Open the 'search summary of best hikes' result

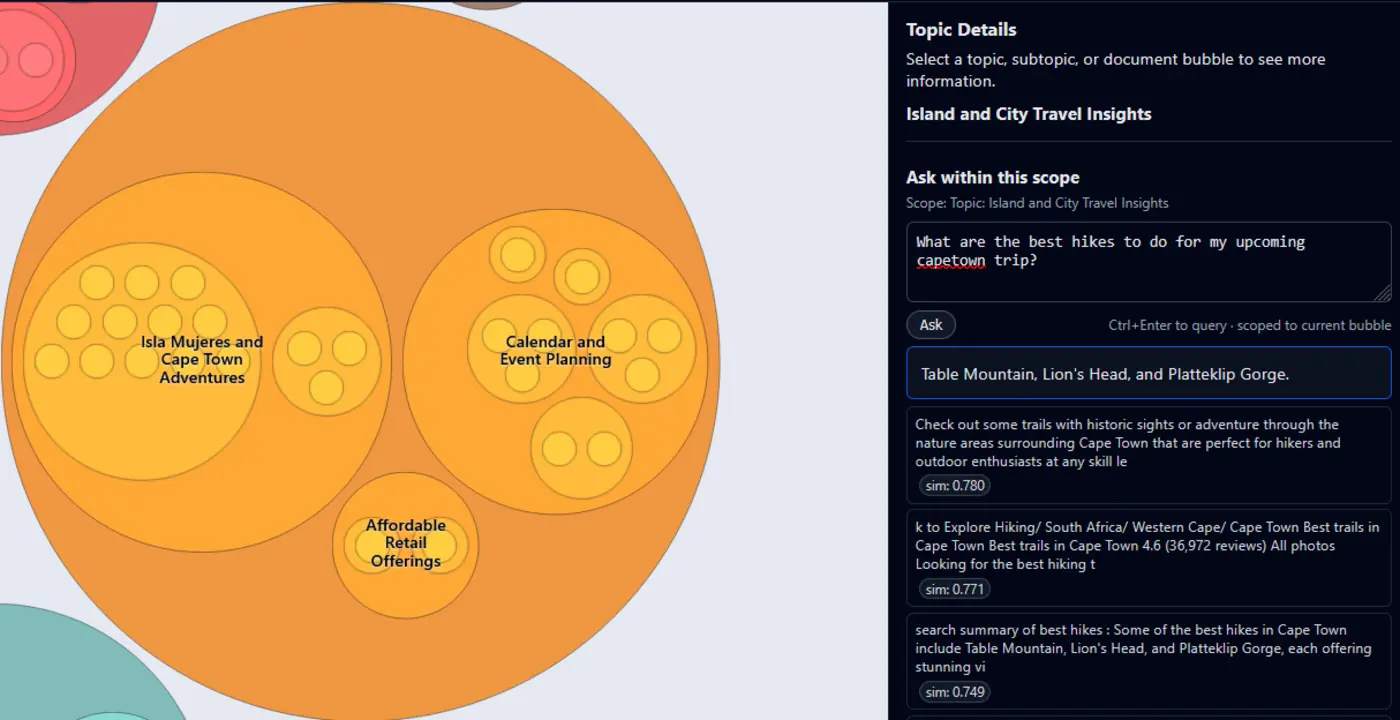coord(1147,648)
